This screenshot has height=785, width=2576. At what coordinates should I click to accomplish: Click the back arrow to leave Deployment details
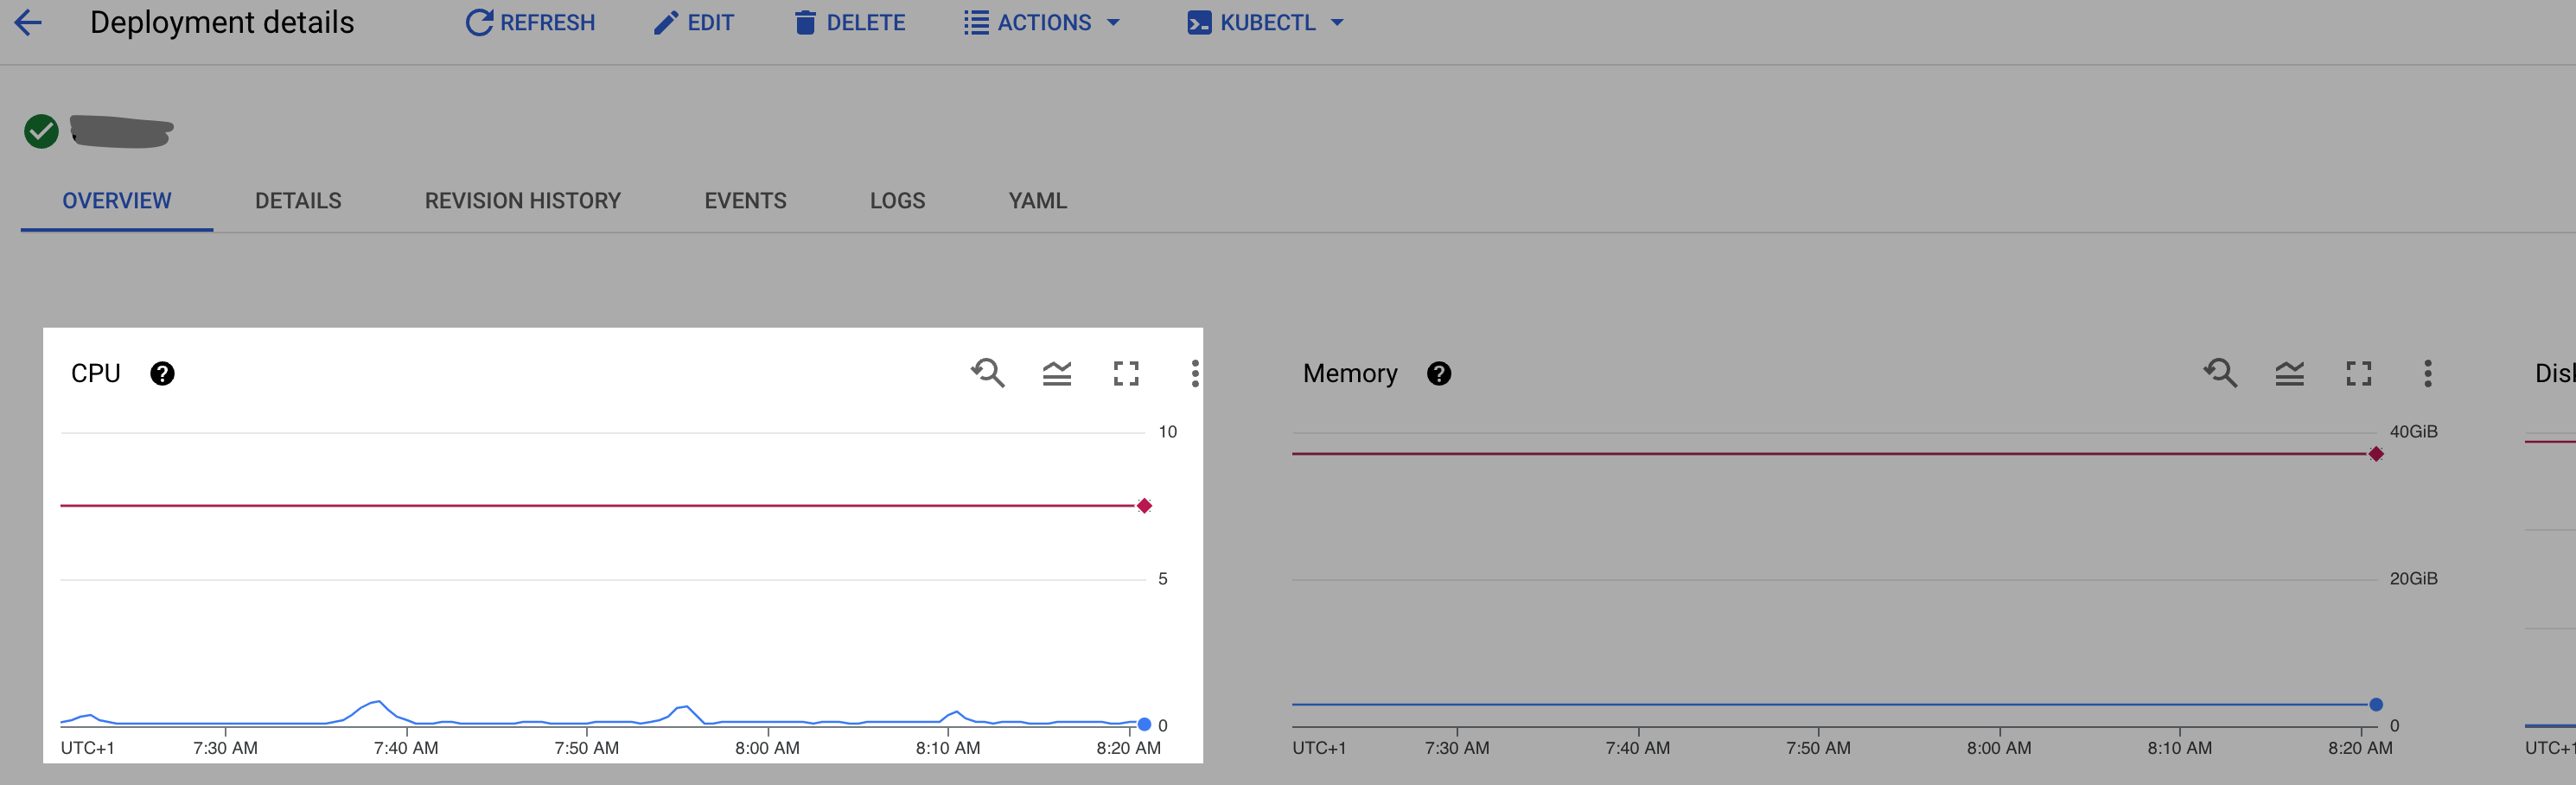coord(27,22)
